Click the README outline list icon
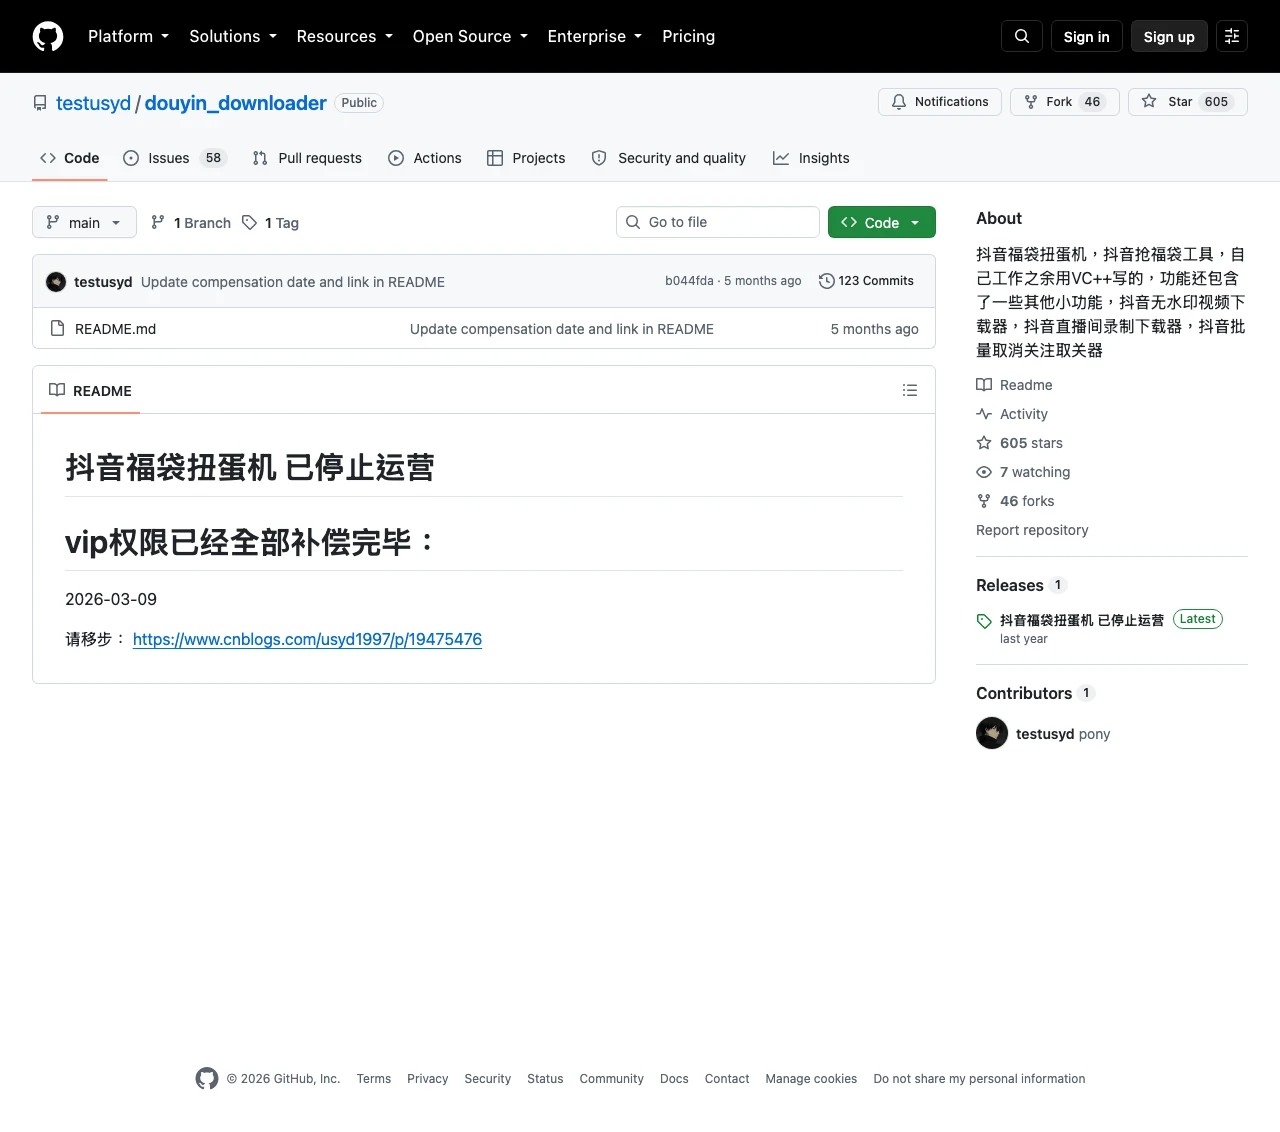Viewport: 1280px width, 1132px height. (910, 390)
